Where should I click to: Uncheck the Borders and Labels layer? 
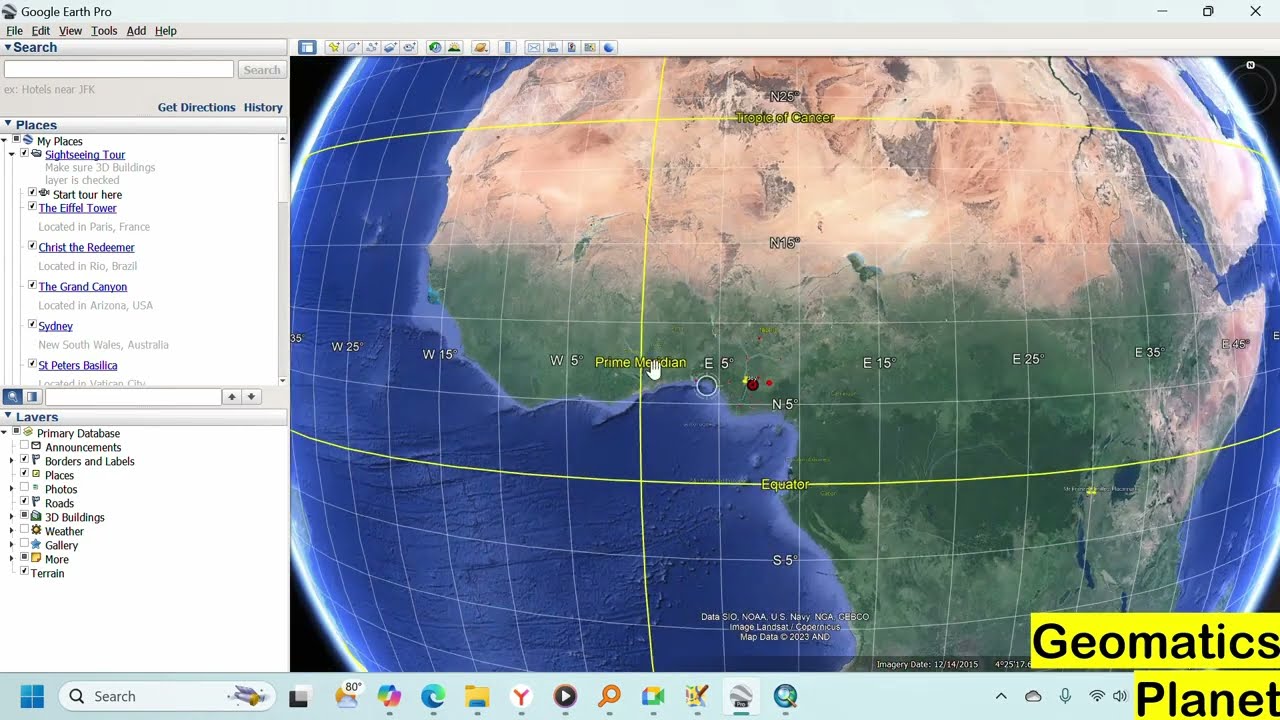pyautogui.click(x=25, y=461)
